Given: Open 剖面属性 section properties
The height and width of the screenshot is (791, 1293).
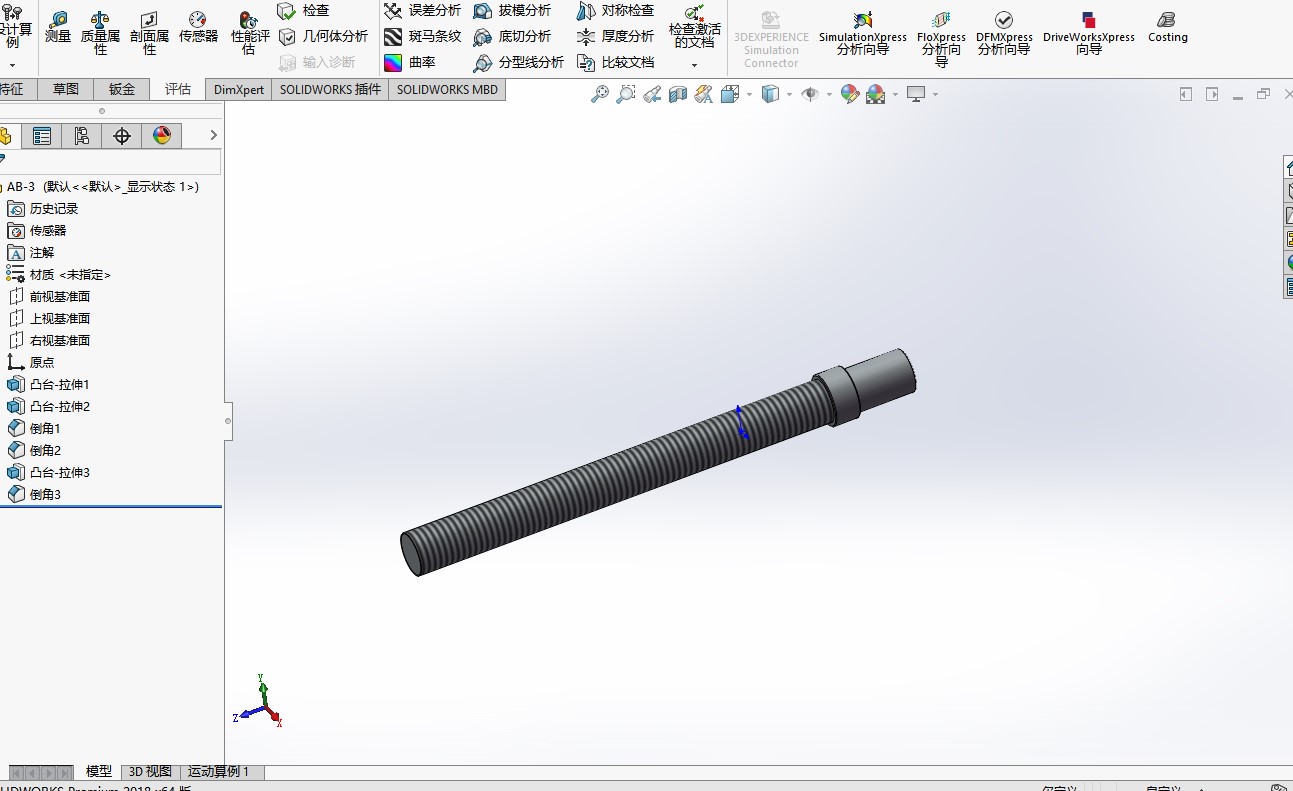Looking at the screenshot, I should click(x=149, y=33).
